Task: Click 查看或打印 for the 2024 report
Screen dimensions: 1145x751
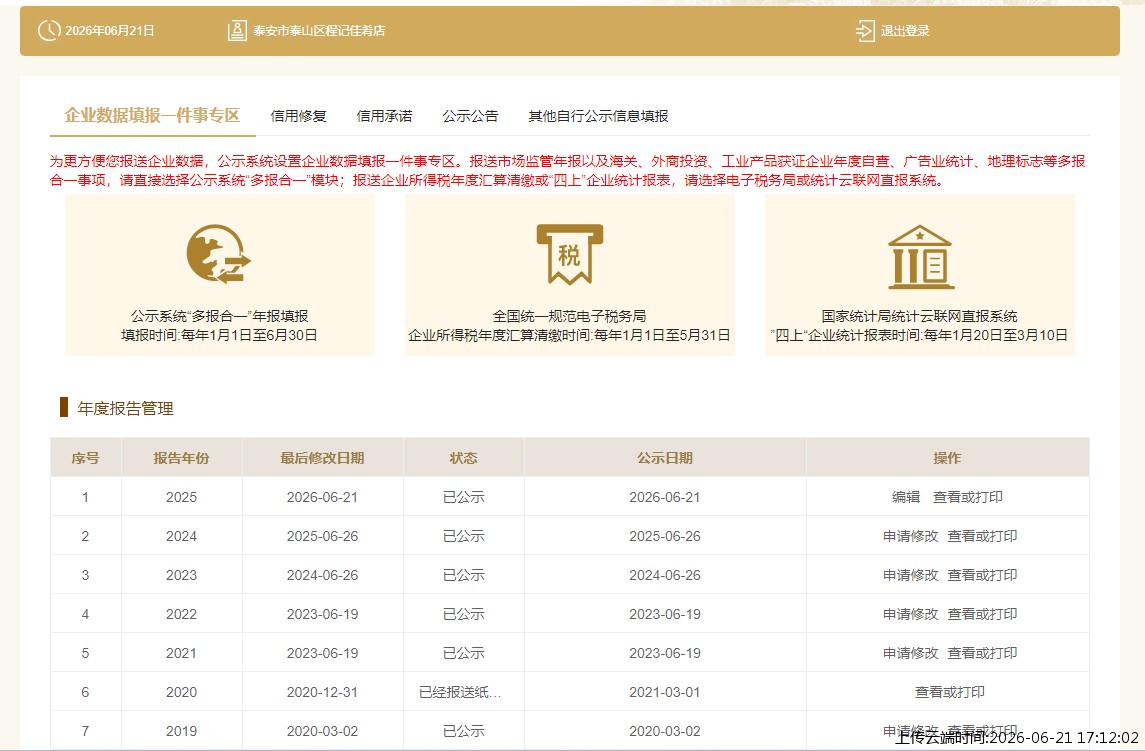Action: (x=982, y=536)
